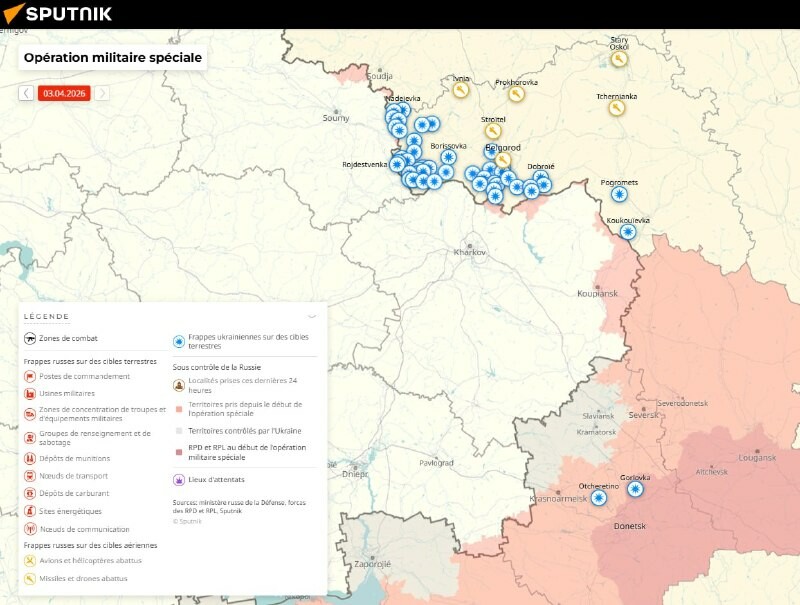
Task: Click the Stary Oskol missile marker
Action: 619,59
